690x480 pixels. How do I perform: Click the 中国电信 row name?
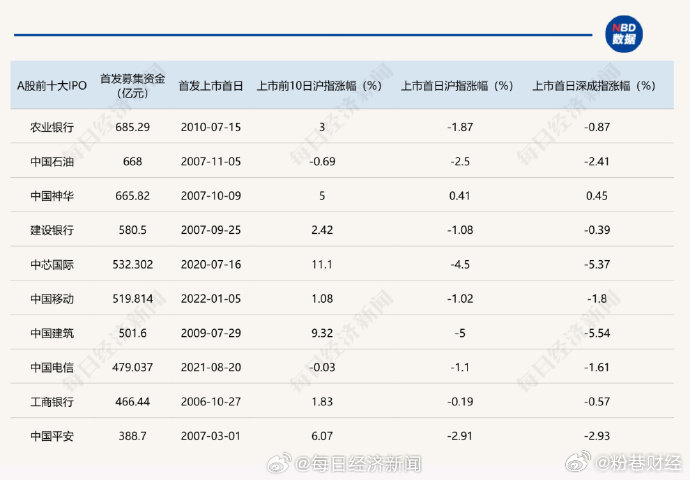tap(52, 367)
